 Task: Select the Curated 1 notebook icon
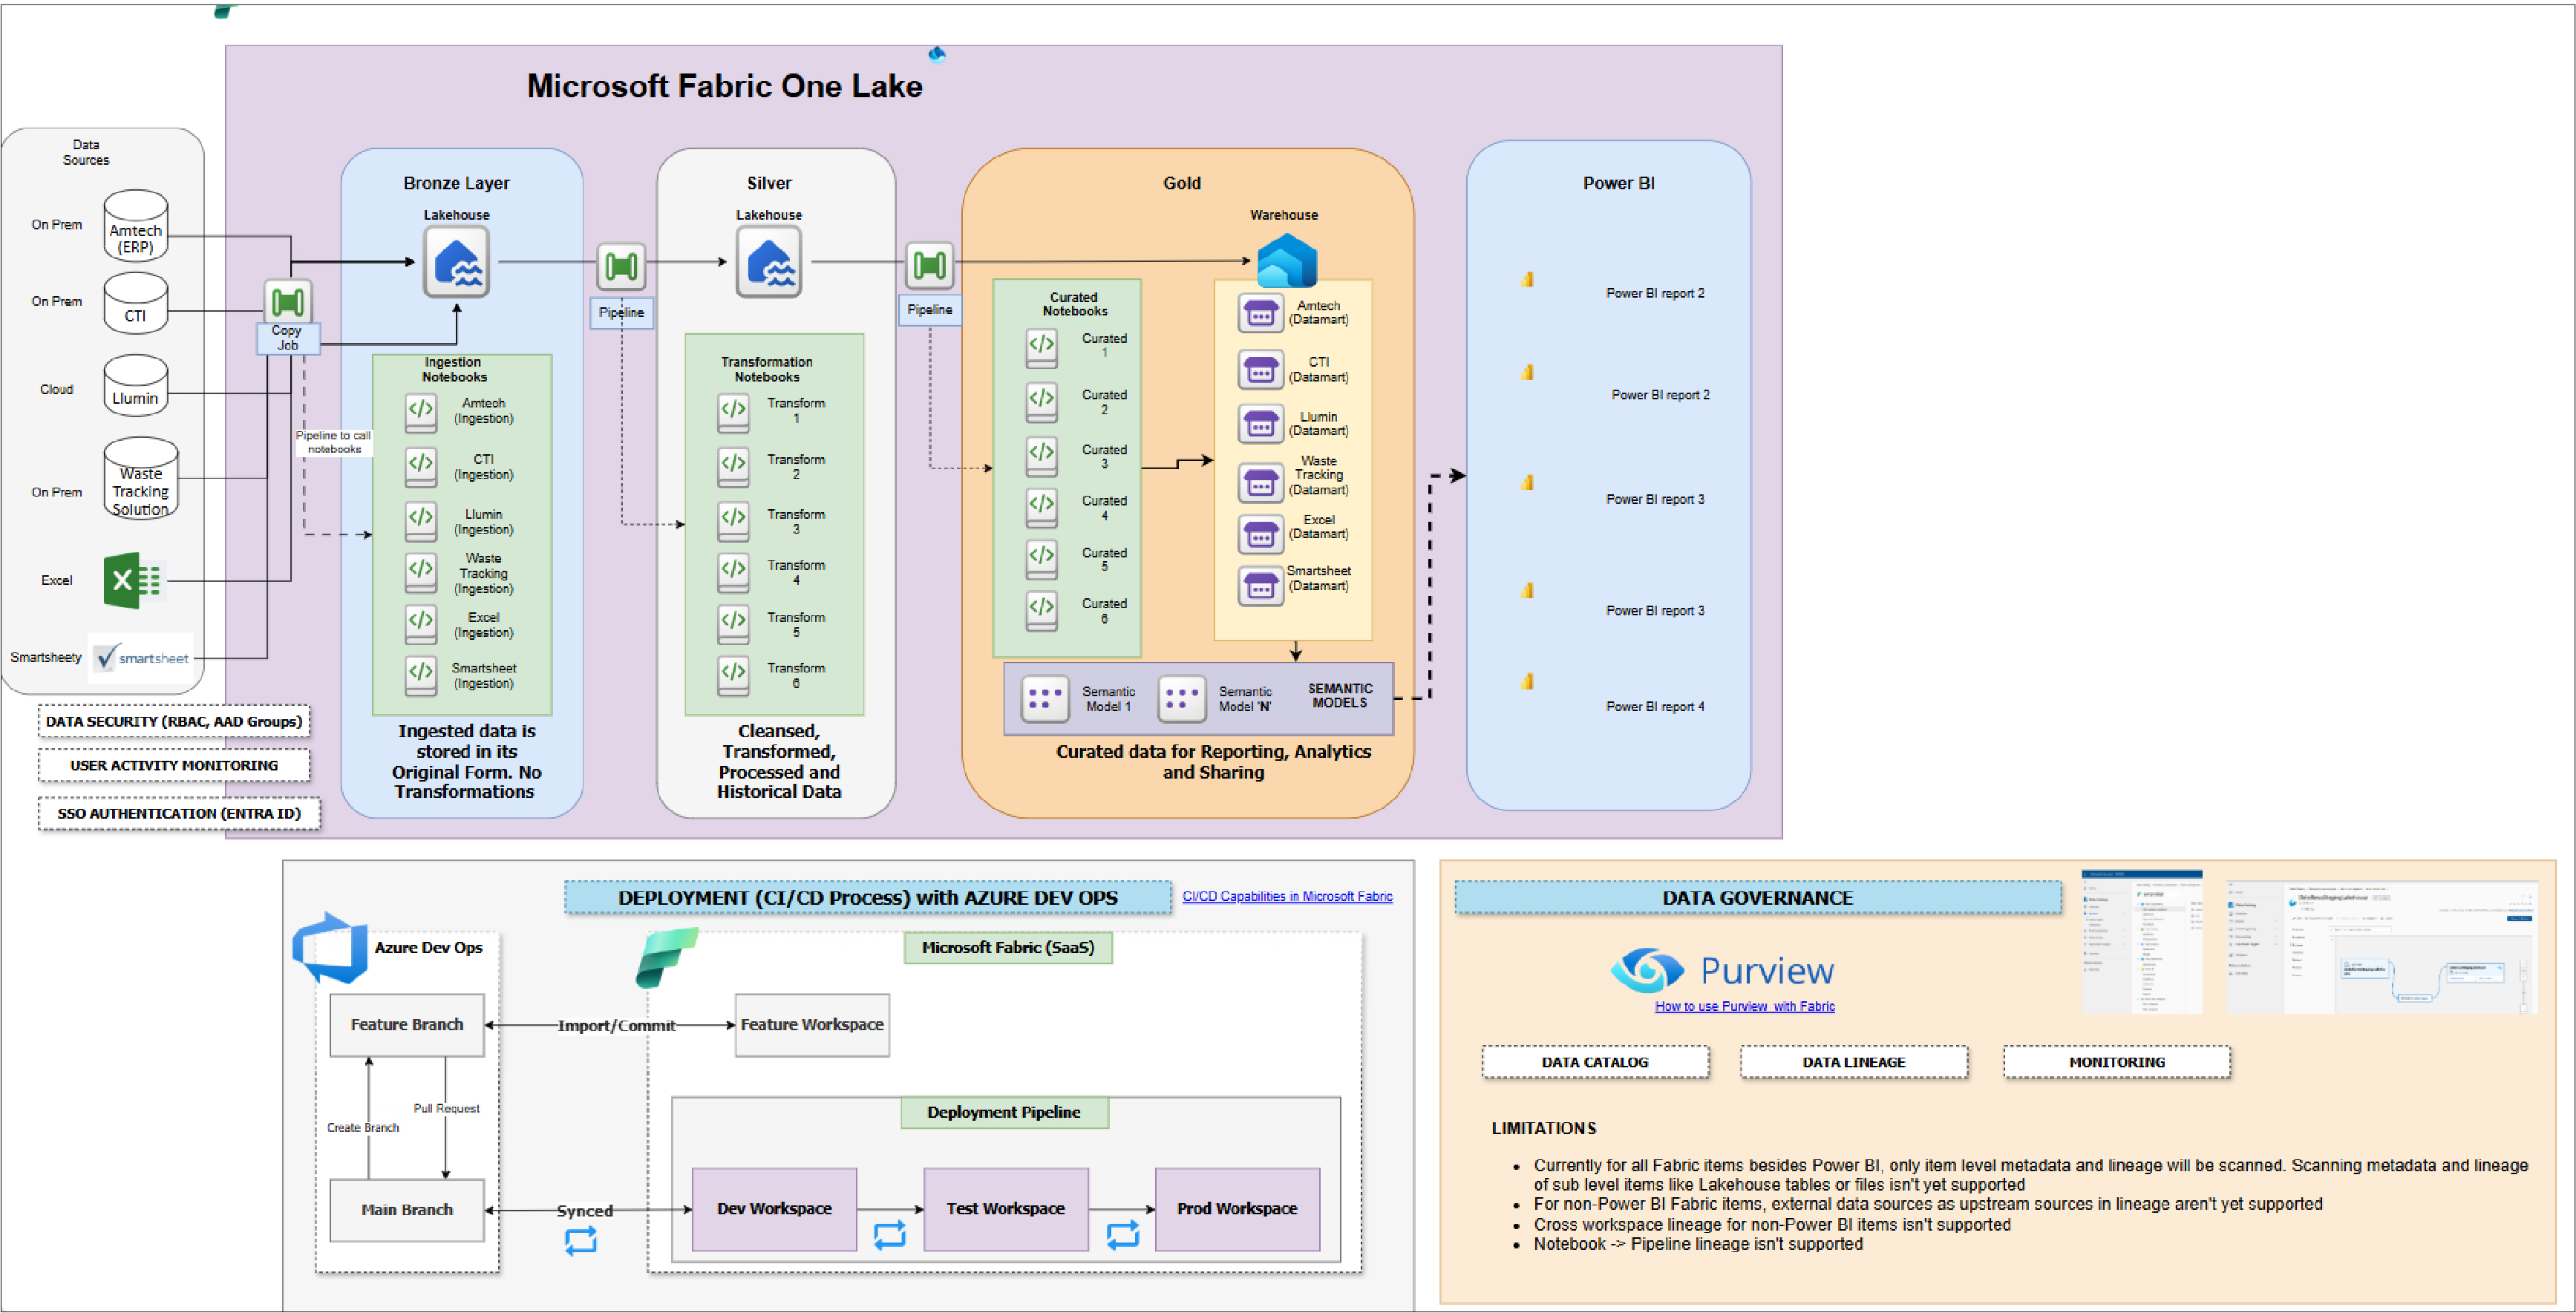coord(1041,346)
